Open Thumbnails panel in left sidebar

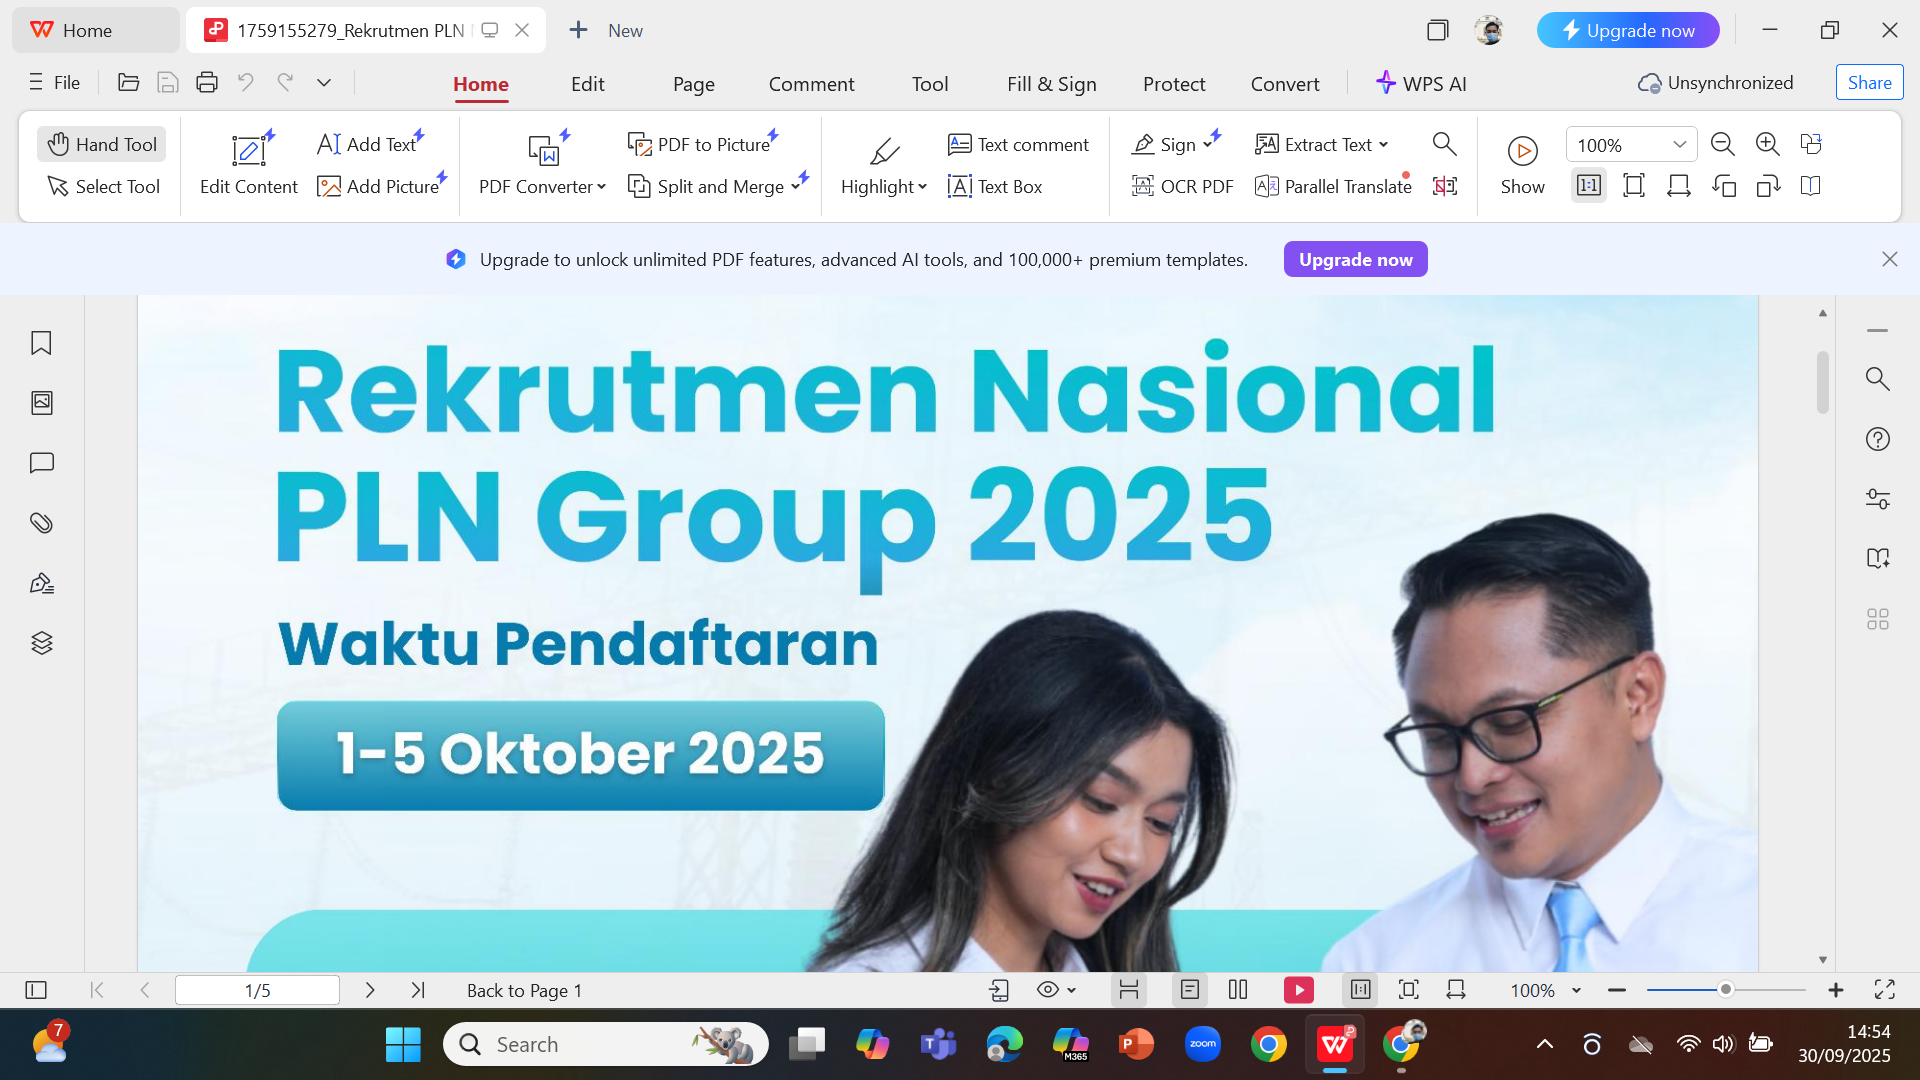[41, 403]
